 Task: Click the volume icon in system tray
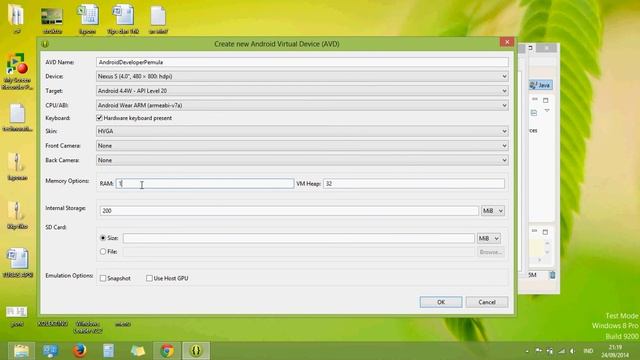pyautogui.click(x=572, y=351)
